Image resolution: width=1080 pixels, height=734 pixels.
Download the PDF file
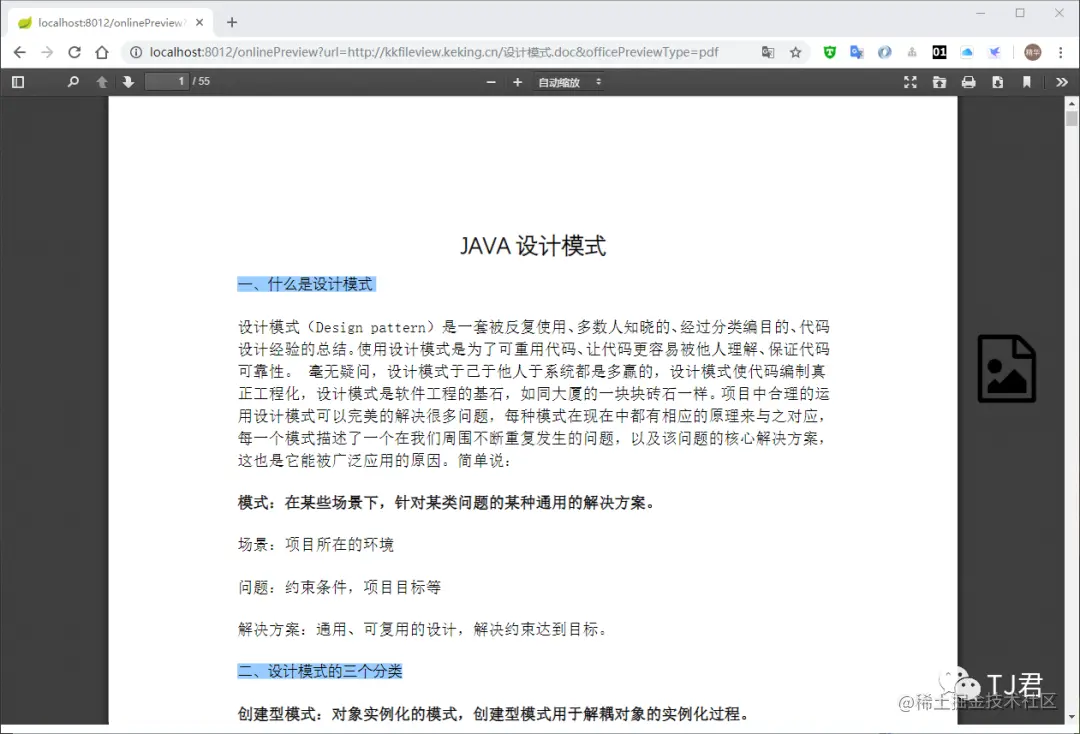[997, 81]
